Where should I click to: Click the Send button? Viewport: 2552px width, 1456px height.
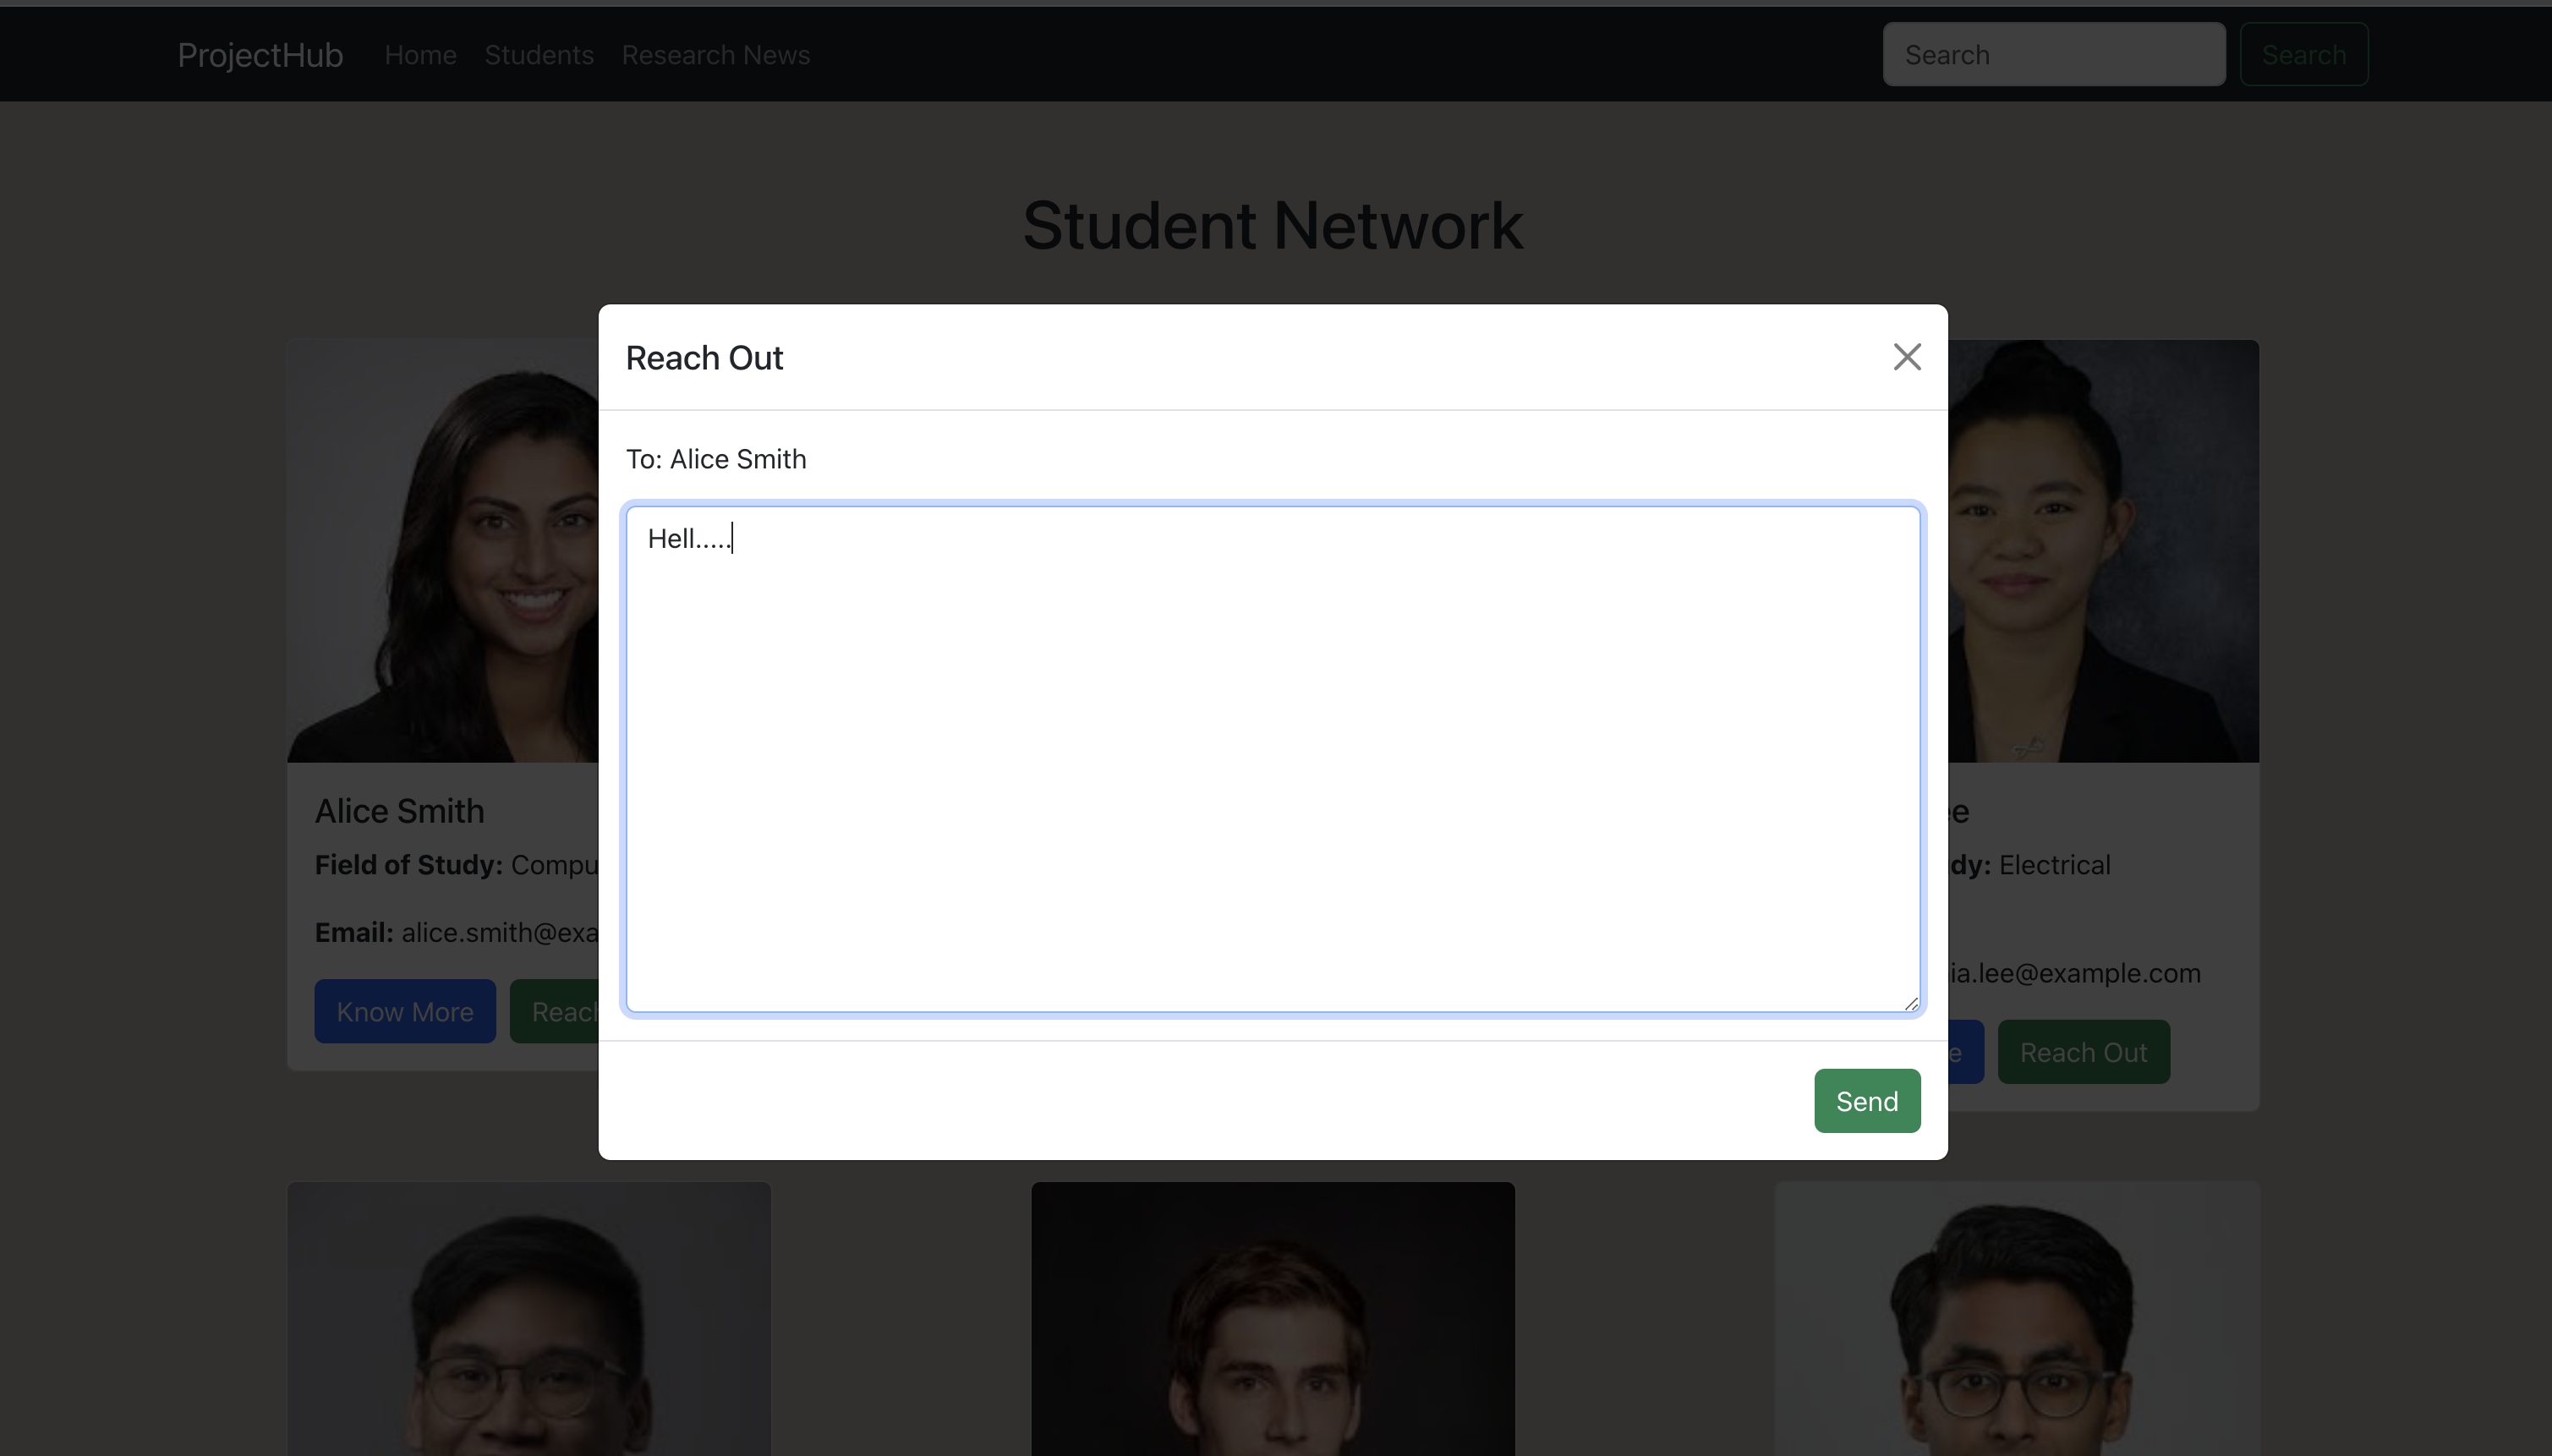click(x=1866, y=1101)
